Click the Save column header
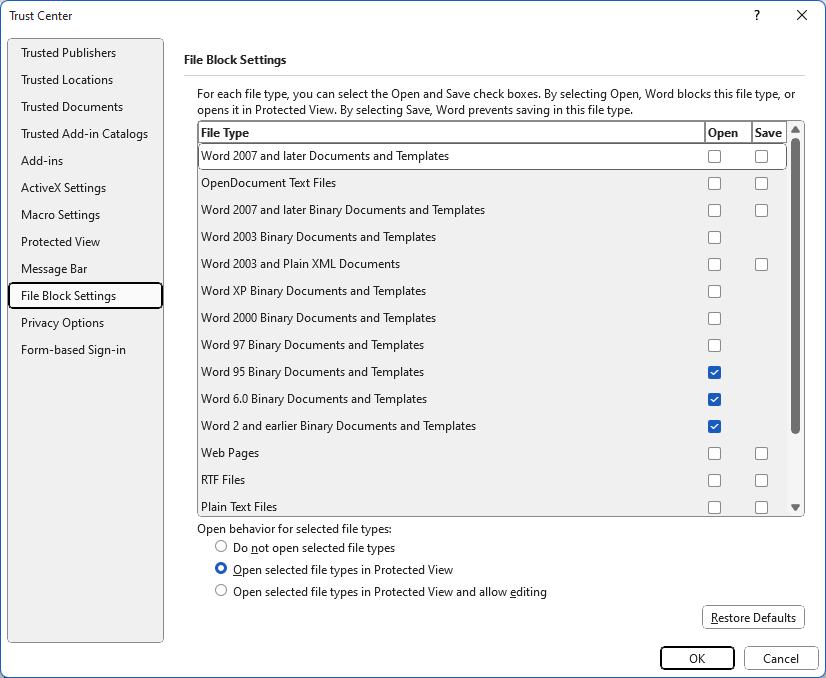 (769, 133)
